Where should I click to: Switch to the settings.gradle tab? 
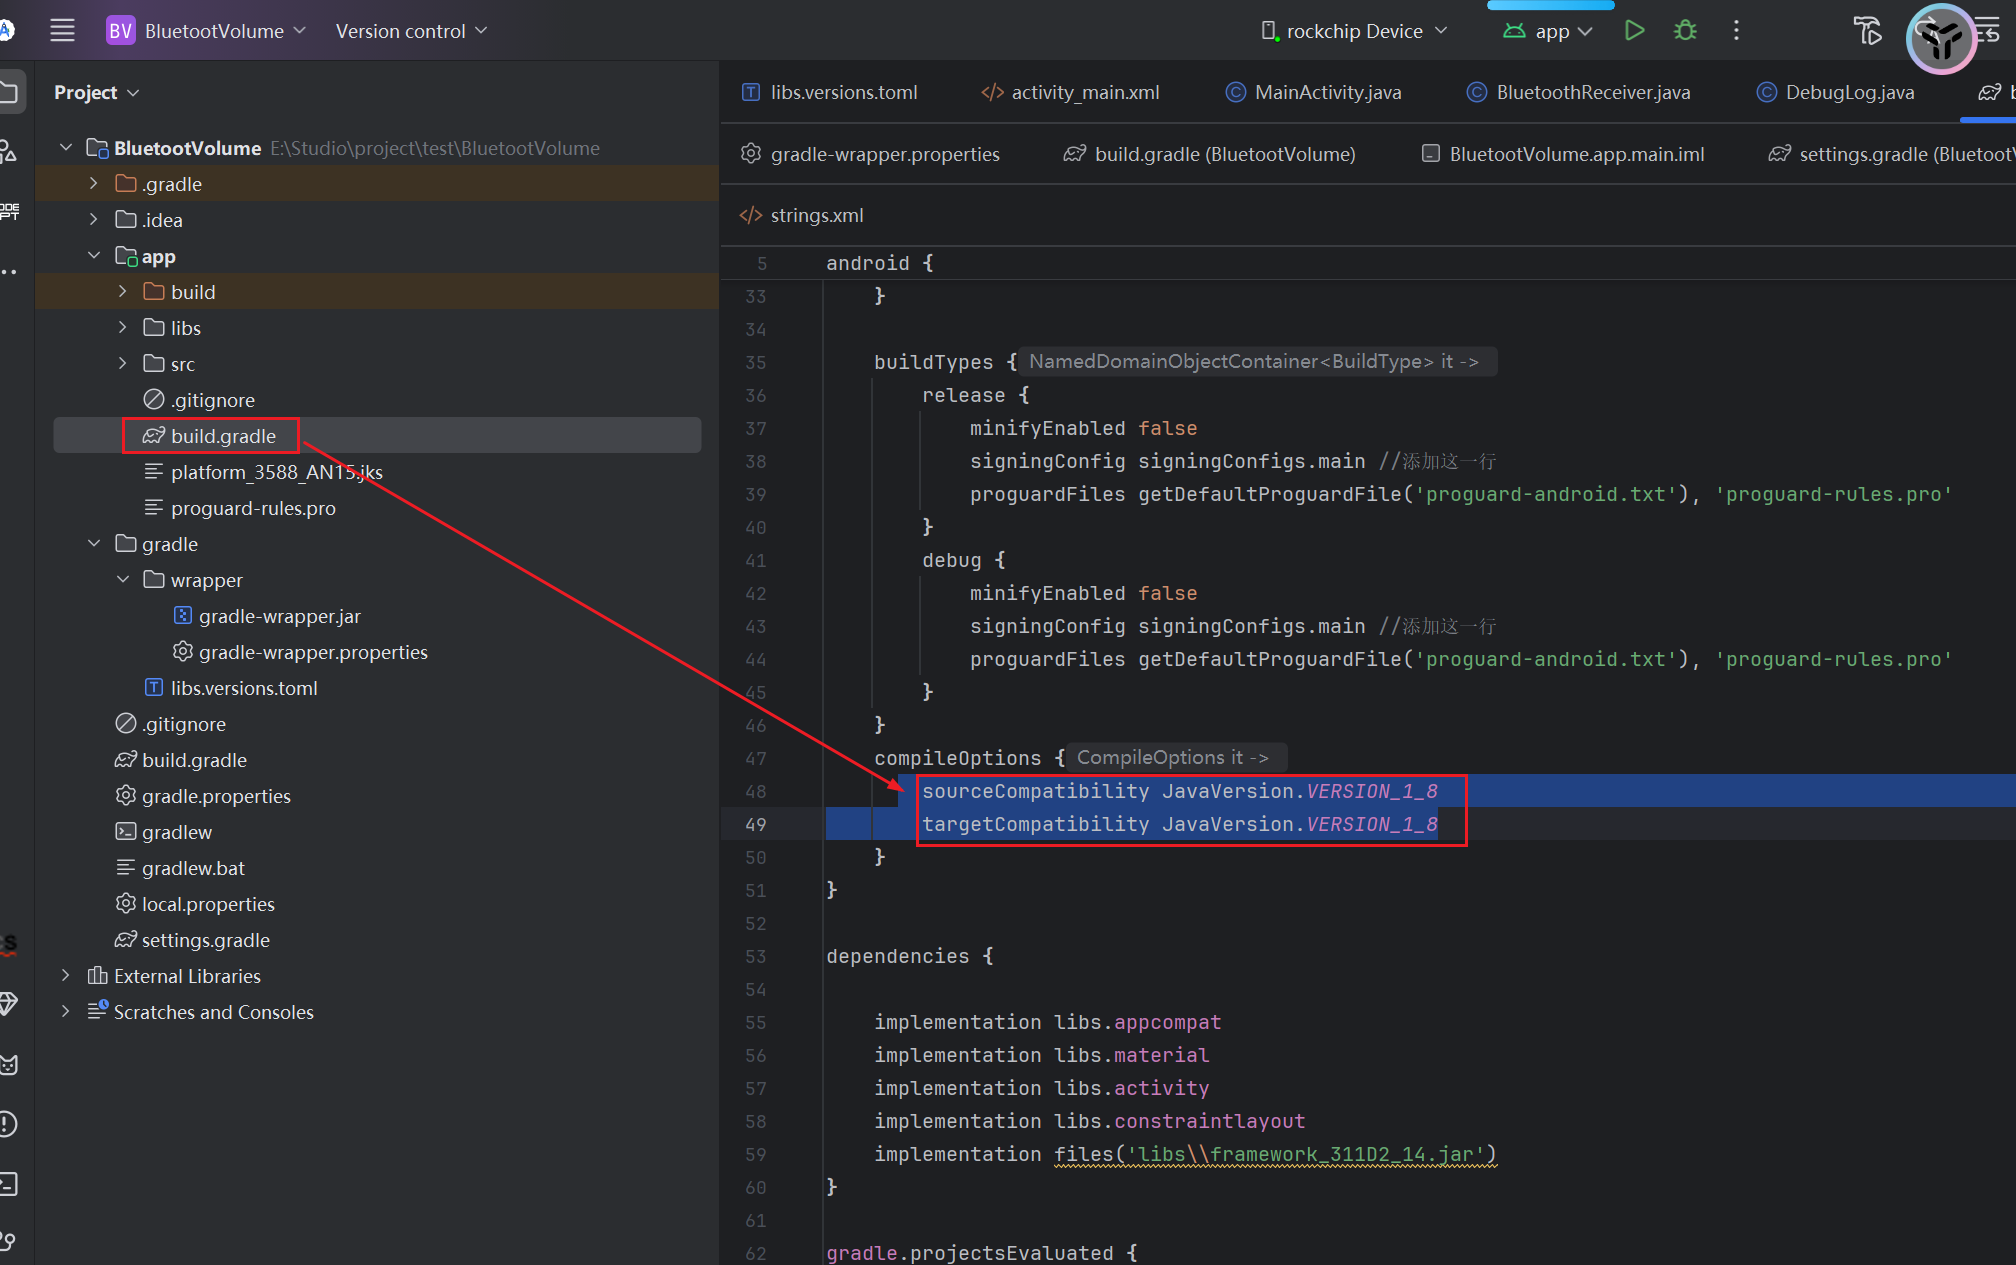[1892, 154]
